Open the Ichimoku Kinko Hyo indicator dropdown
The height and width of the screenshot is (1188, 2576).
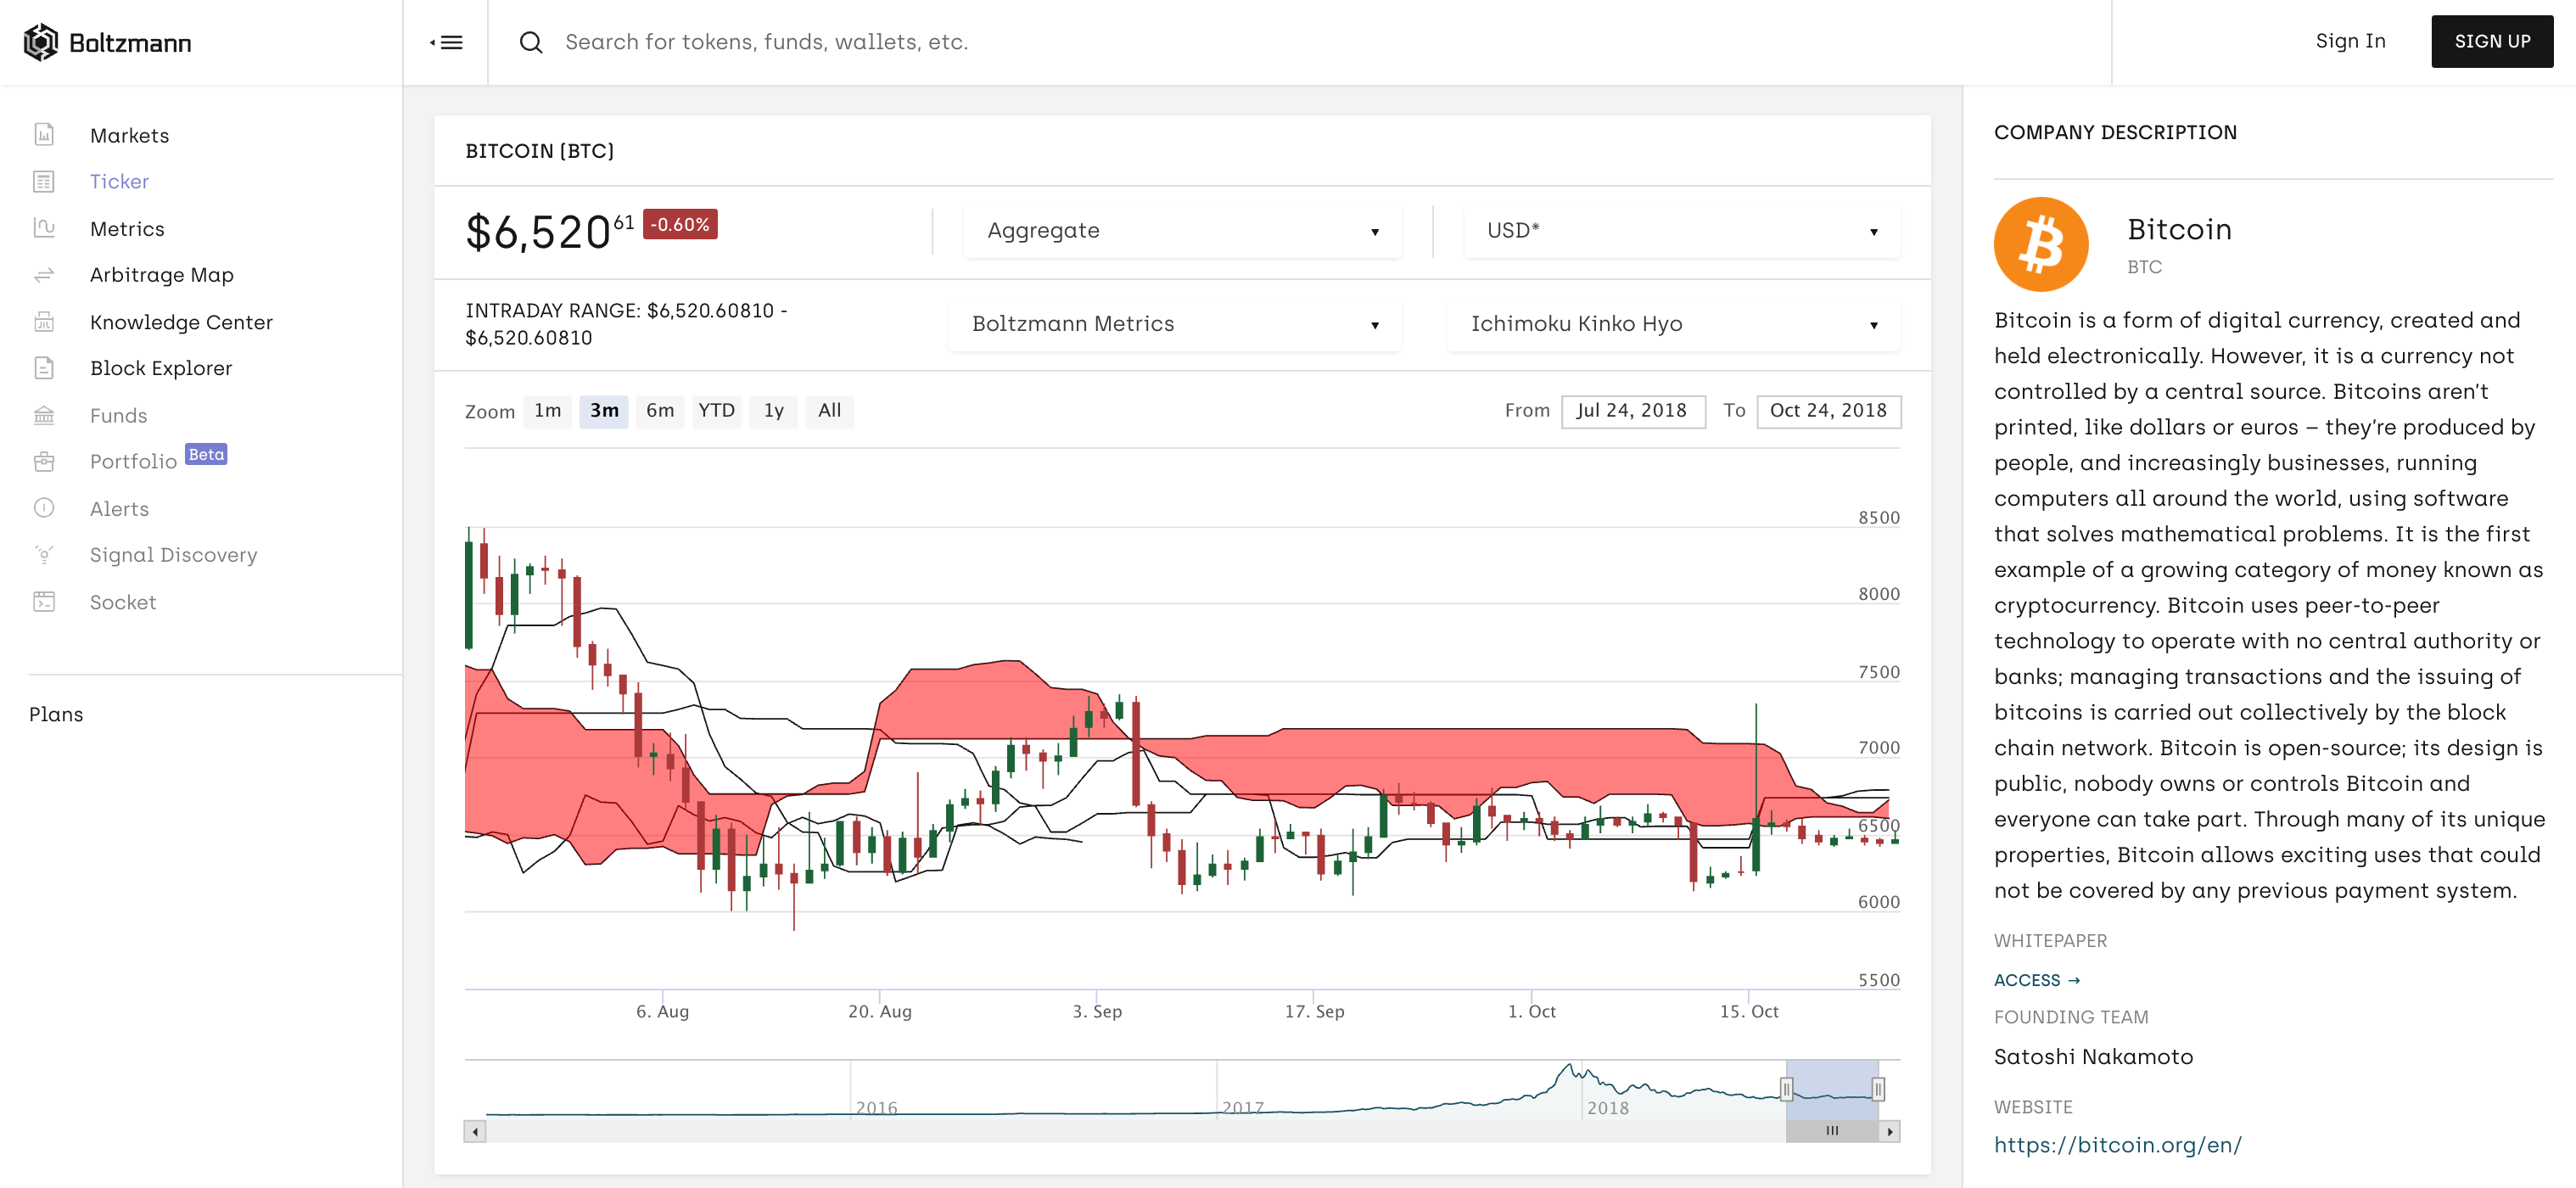coord(1673,324)
